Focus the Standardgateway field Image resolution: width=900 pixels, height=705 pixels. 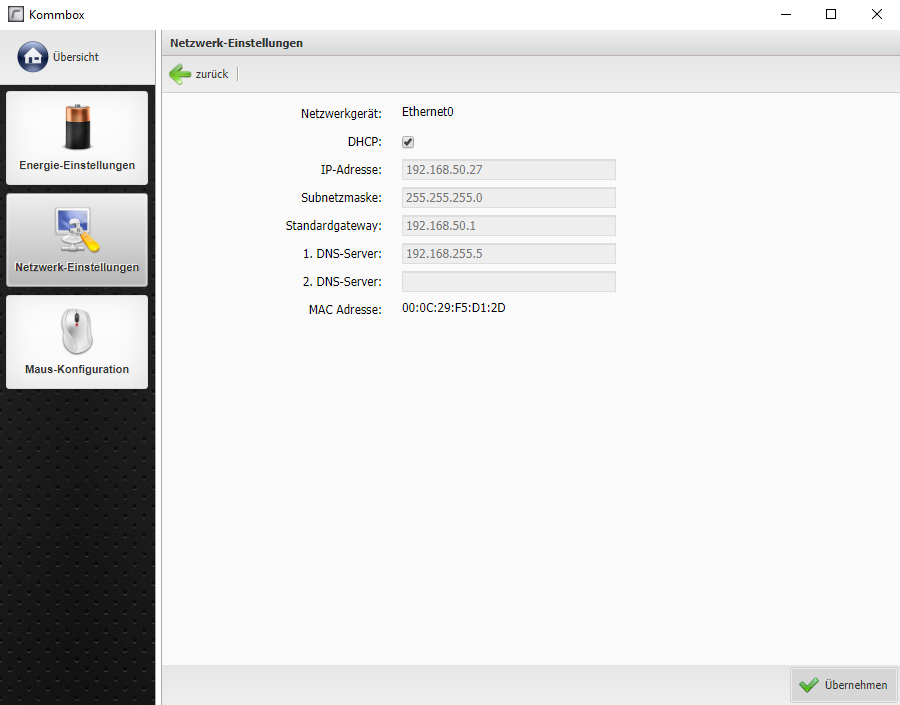tap(508, 226)
